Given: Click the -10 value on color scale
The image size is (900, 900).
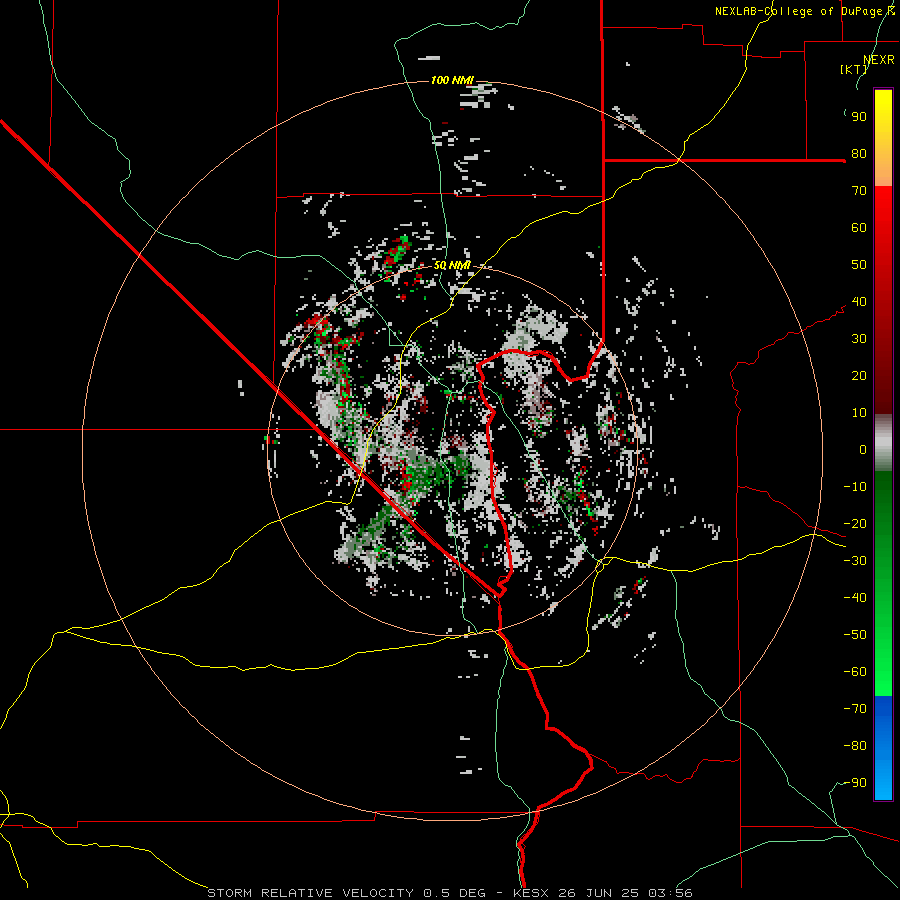Looking at the screenshot, I should (x=855, y=487).
